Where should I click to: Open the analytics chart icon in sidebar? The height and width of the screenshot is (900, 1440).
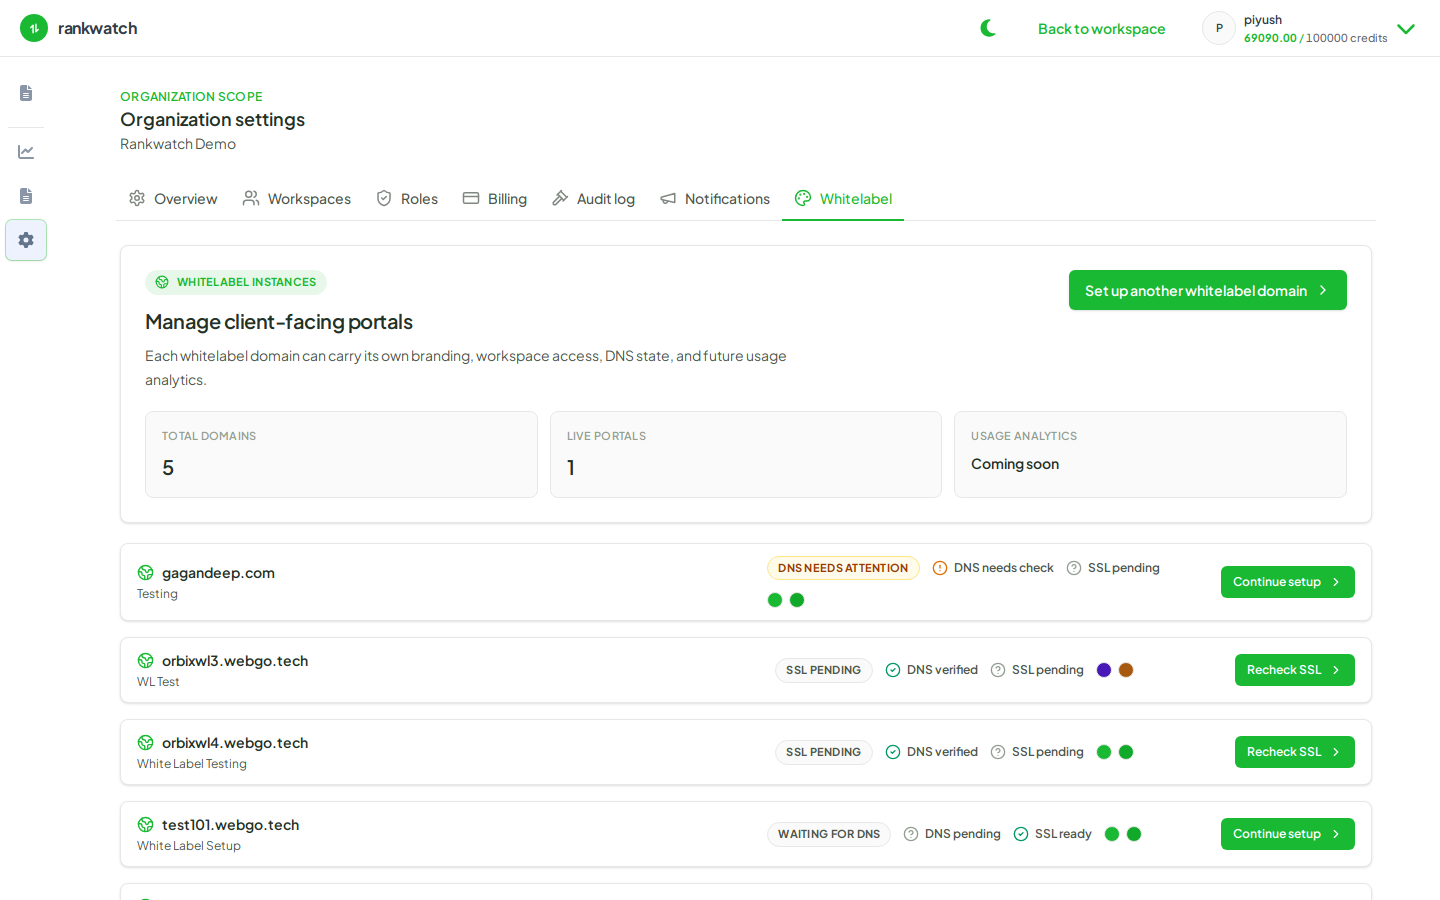pyautogui.click(x=26, y=152)
